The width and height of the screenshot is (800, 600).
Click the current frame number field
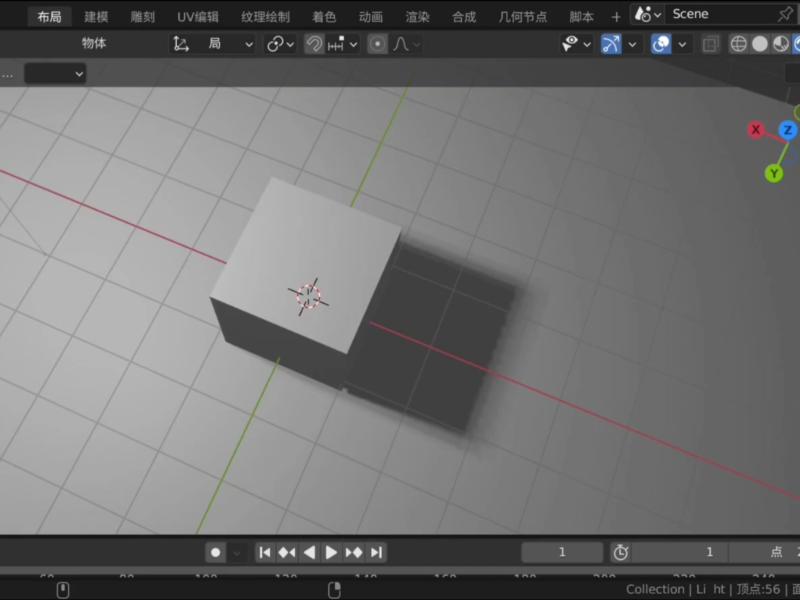coord(562,552)
